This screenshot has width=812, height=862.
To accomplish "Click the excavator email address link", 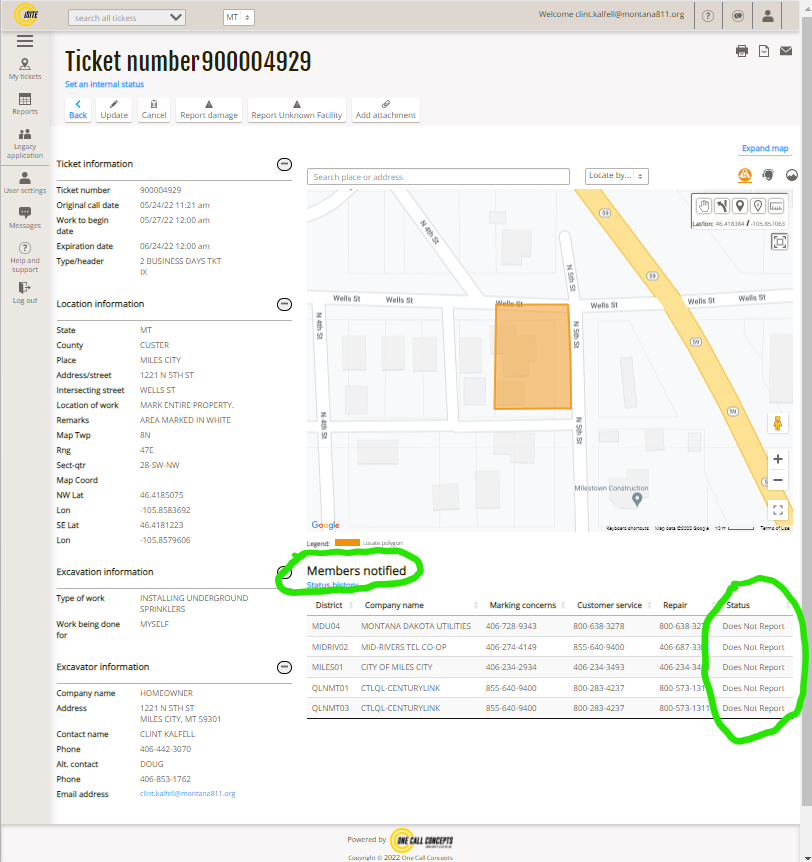I will 187,794.
